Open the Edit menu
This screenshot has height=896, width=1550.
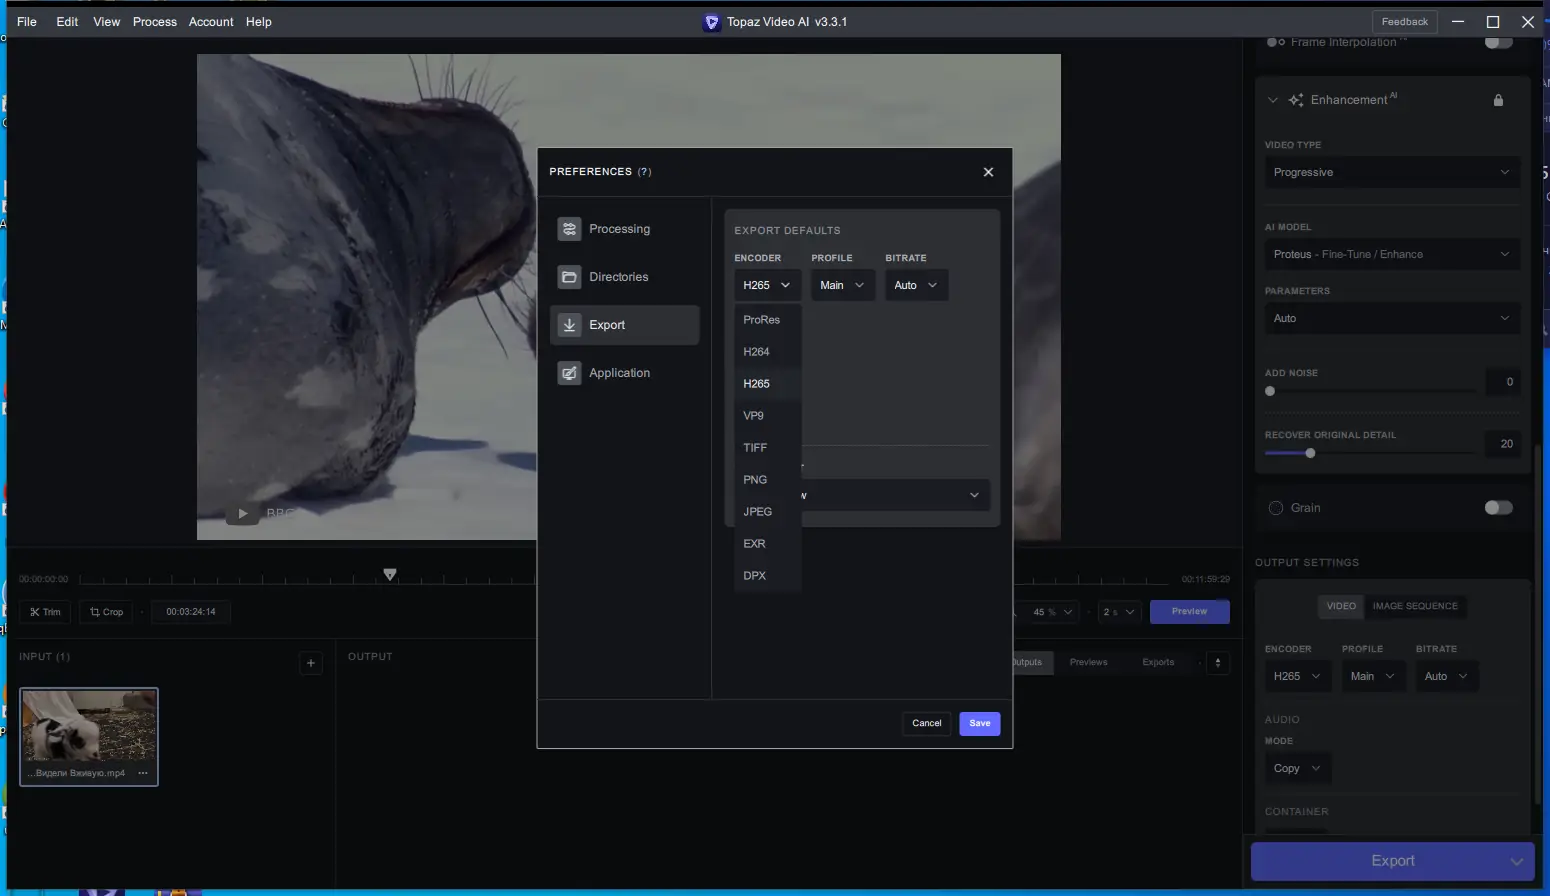(x=67, y=22)
